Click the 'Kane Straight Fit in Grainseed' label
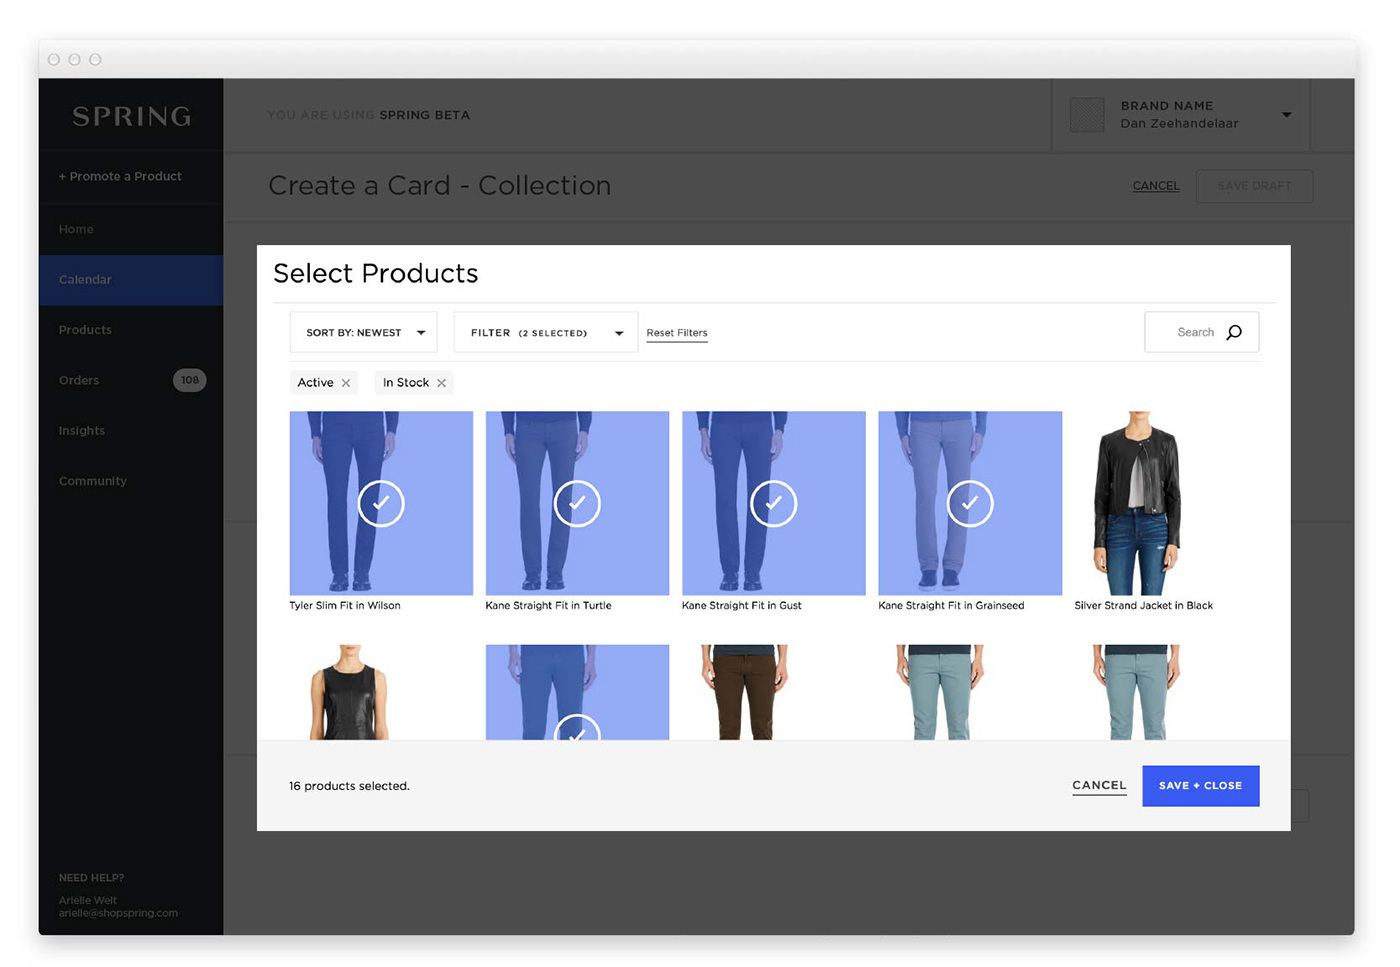 coord(951,606)
